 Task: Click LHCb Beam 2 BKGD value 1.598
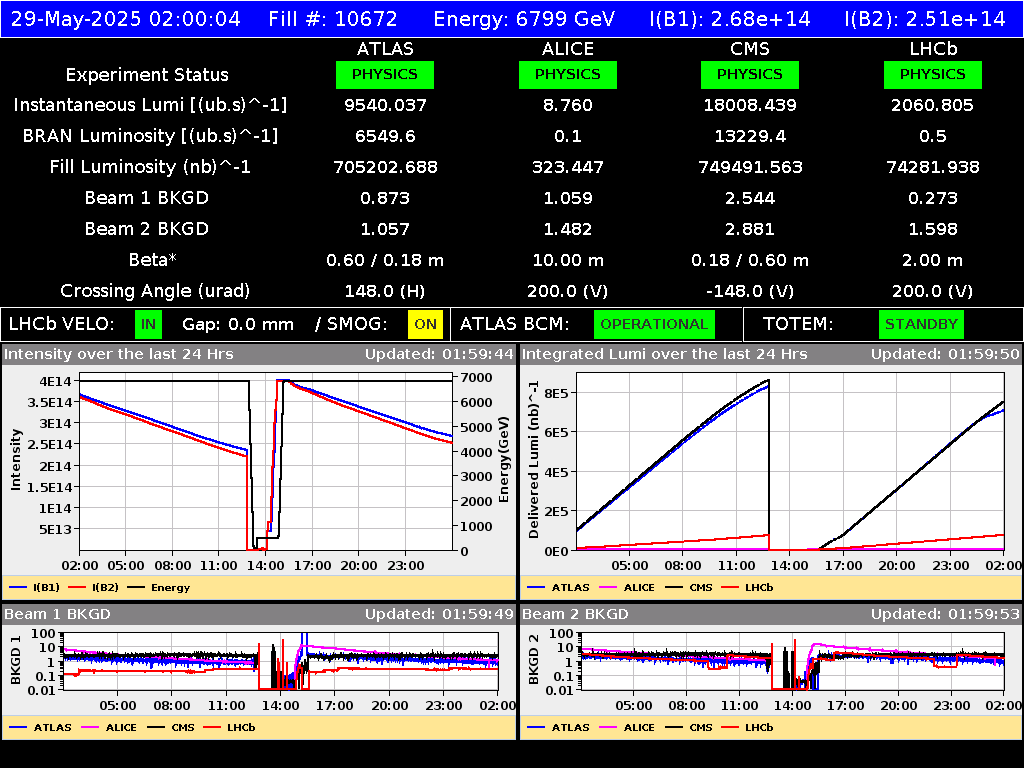click(933, 229)
